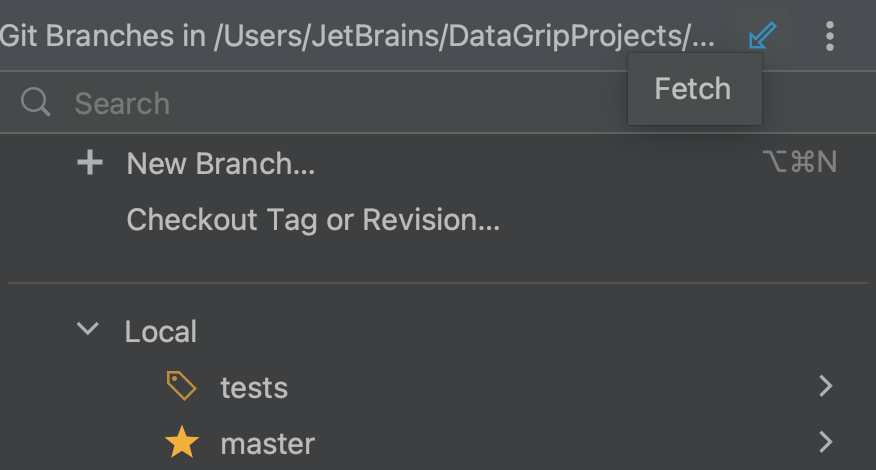876x470 pixels.
Task: Click the plus icon beside New Branch
Action: pyautogui.click(x=90, y=163)
